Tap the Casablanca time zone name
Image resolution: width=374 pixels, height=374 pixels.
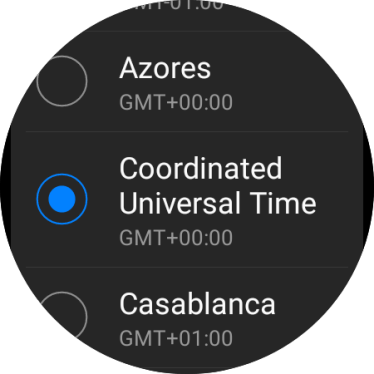point(197,304)
